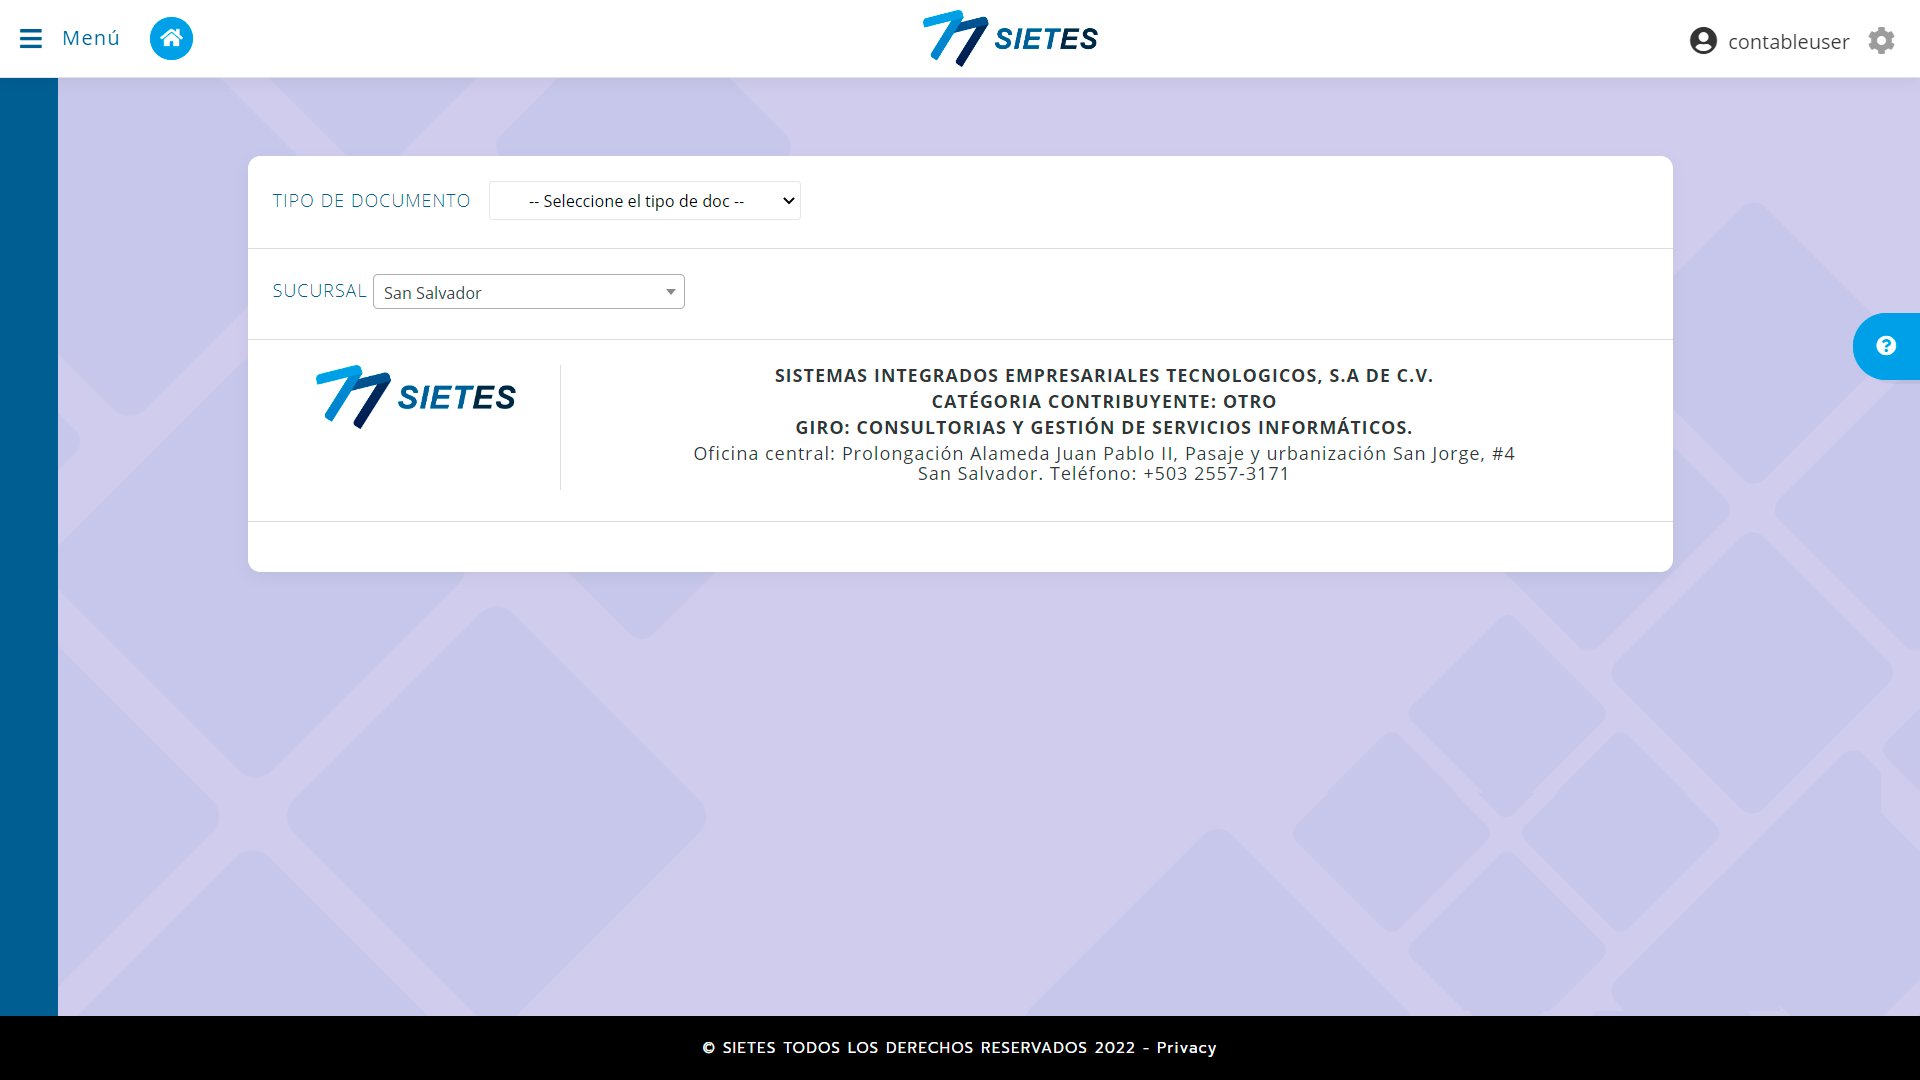Click the user avatar next to contableuser
Image resolution: width=1920 pixels, height=1080 pixels.
[x=1703, y=41]
